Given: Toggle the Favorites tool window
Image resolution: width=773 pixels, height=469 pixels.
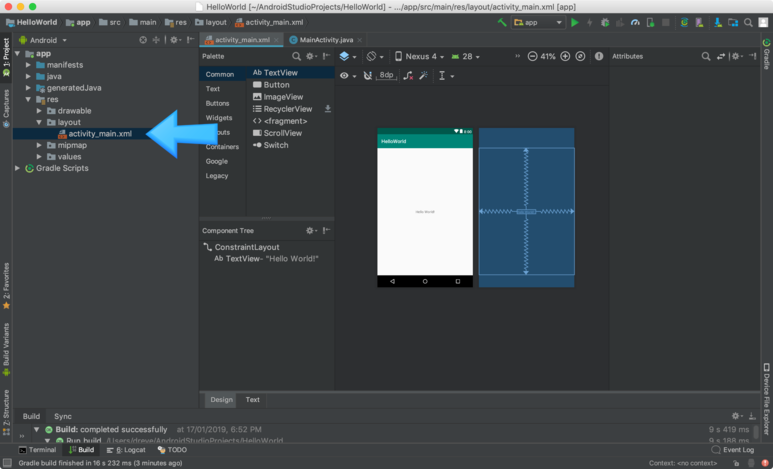Looking at the screenshot, I should coord(6,286).
